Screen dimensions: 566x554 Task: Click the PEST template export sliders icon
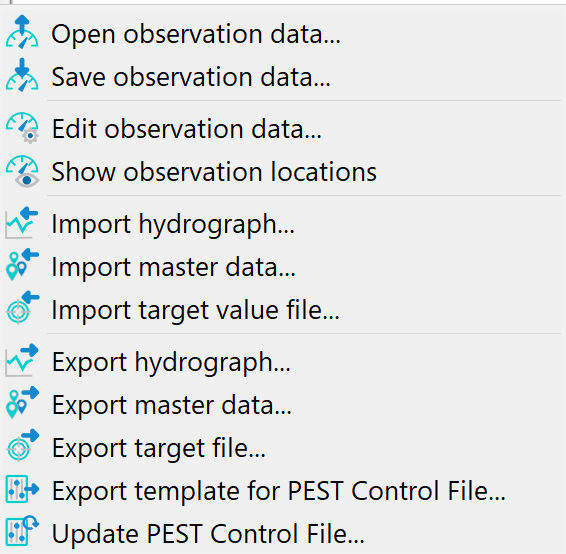point(22,489)
